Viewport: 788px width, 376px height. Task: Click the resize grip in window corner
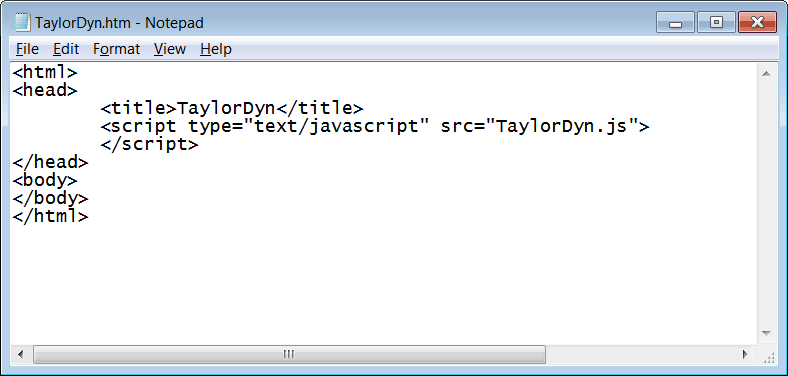point(768,356)
